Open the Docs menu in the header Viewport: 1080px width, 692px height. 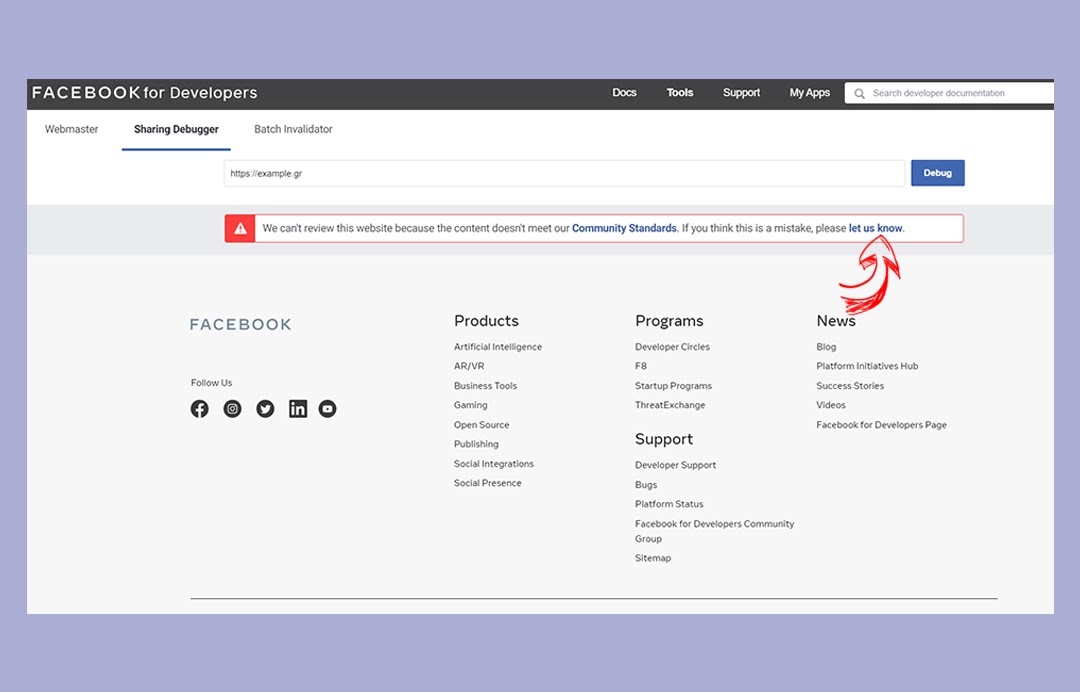point(624,93)
